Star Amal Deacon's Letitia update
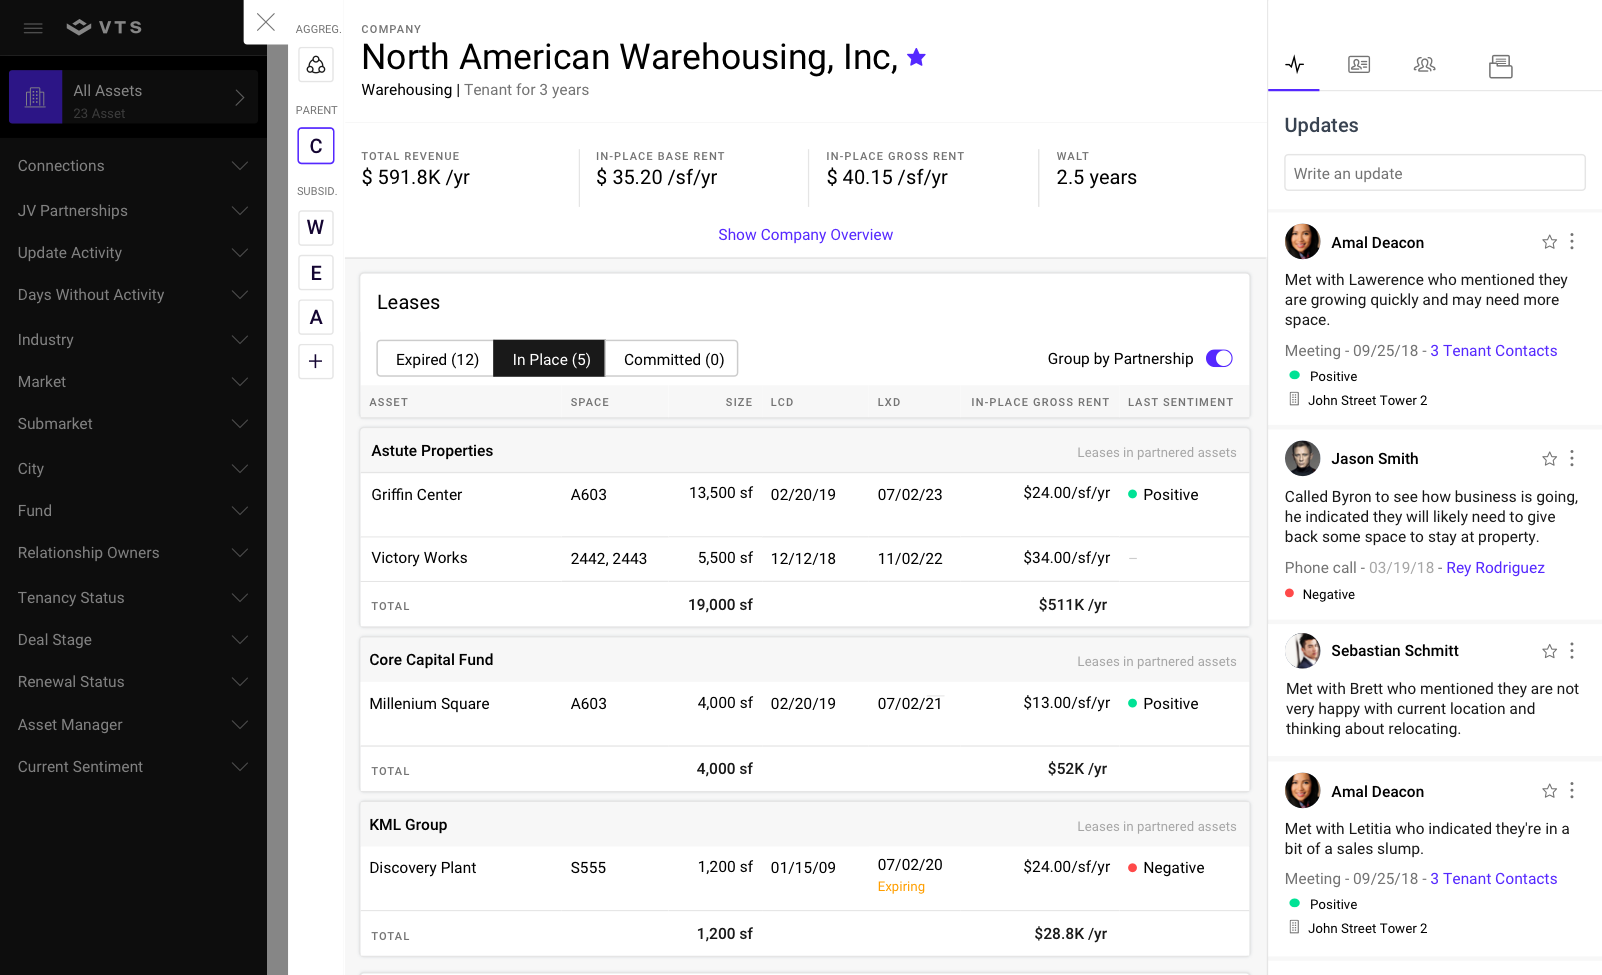This screenshot has height=975, width=1602. point(1549,791)
